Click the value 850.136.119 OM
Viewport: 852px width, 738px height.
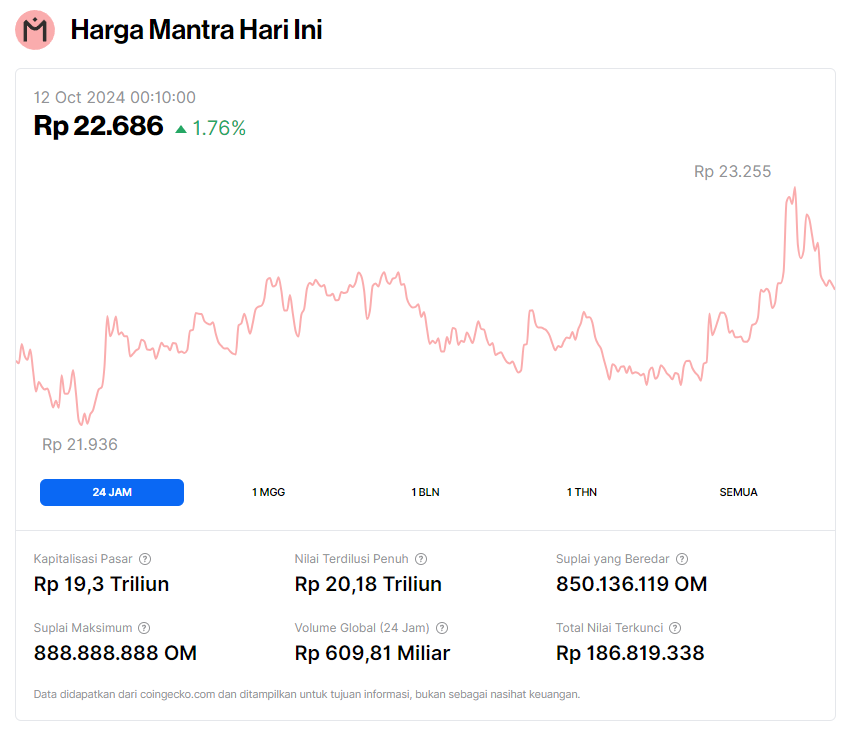tap(631, 584)
